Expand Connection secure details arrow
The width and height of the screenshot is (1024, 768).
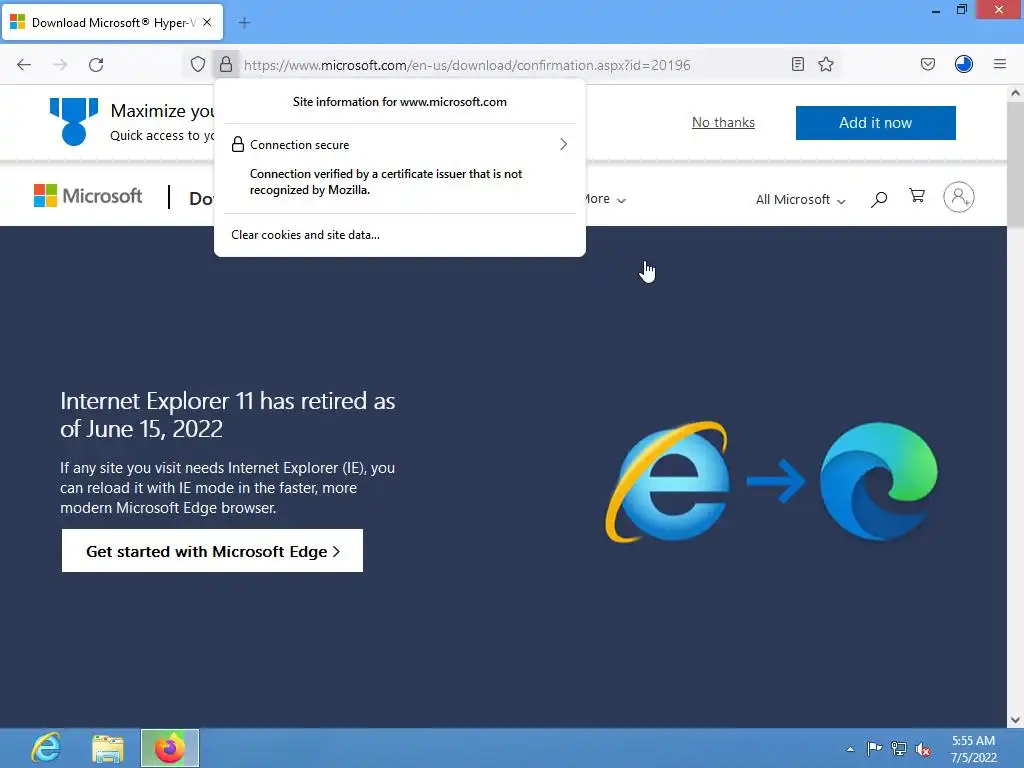tap(564, 144)
